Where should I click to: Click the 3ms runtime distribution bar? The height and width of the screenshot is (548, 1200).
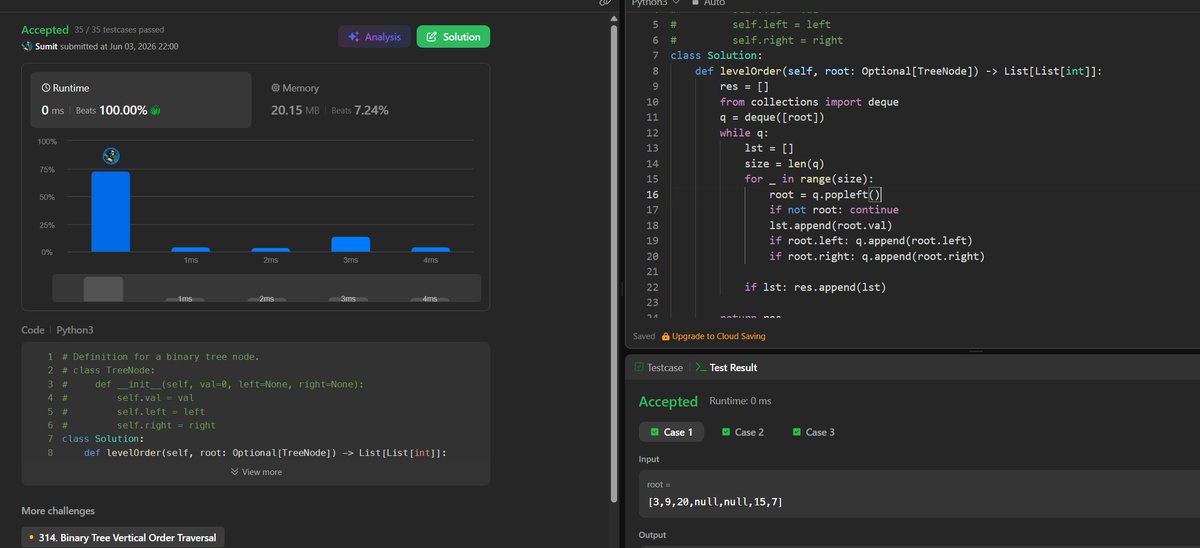pyautogui.click(x=351, y=244)
